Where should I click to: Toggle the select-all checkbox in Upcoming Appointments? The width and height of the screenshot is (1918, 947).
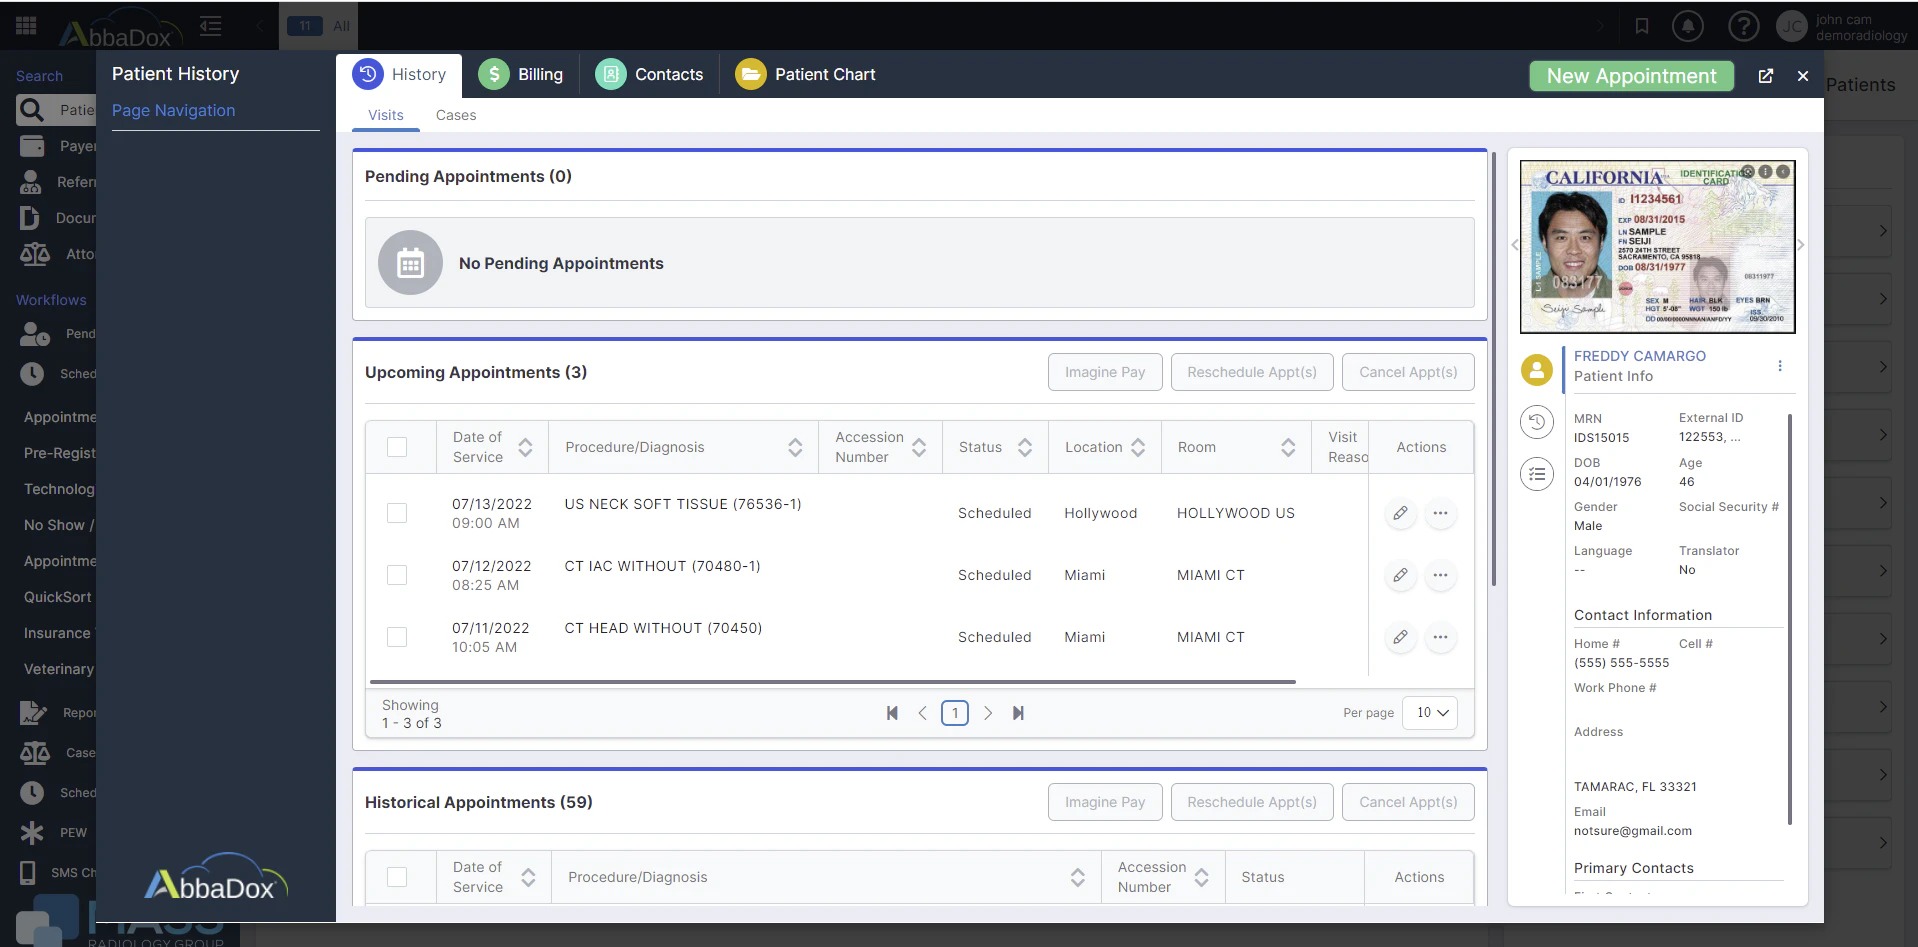click(397, 447)
